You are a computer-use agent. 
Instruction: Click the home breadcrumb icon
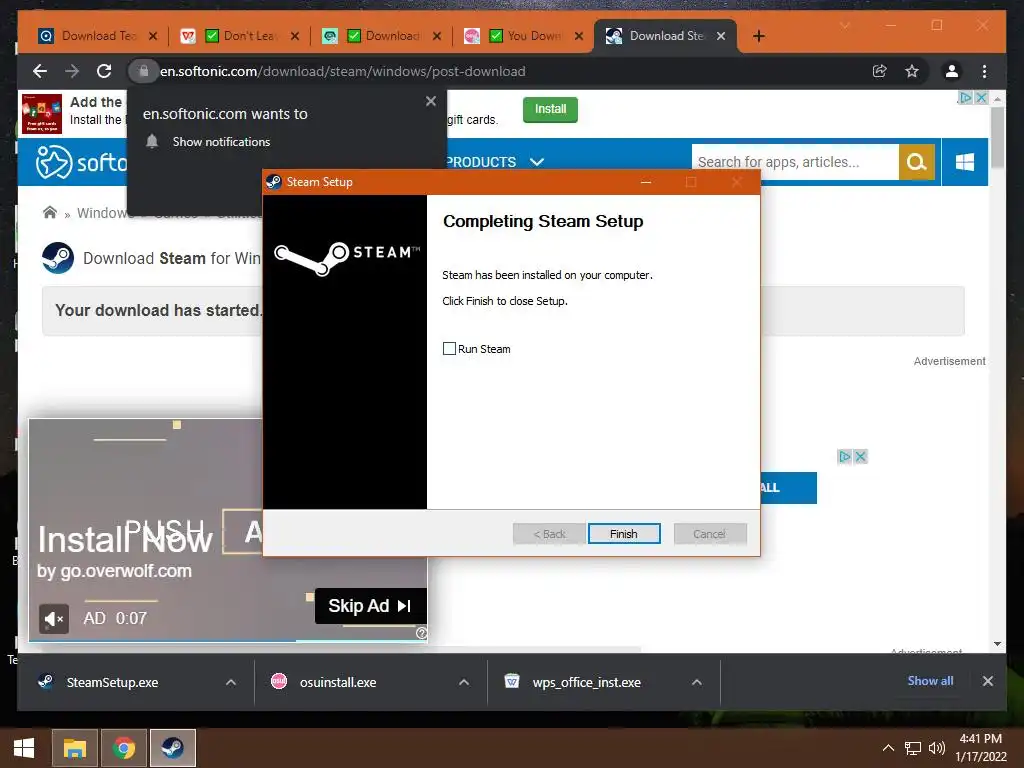[x=50, y=212]
